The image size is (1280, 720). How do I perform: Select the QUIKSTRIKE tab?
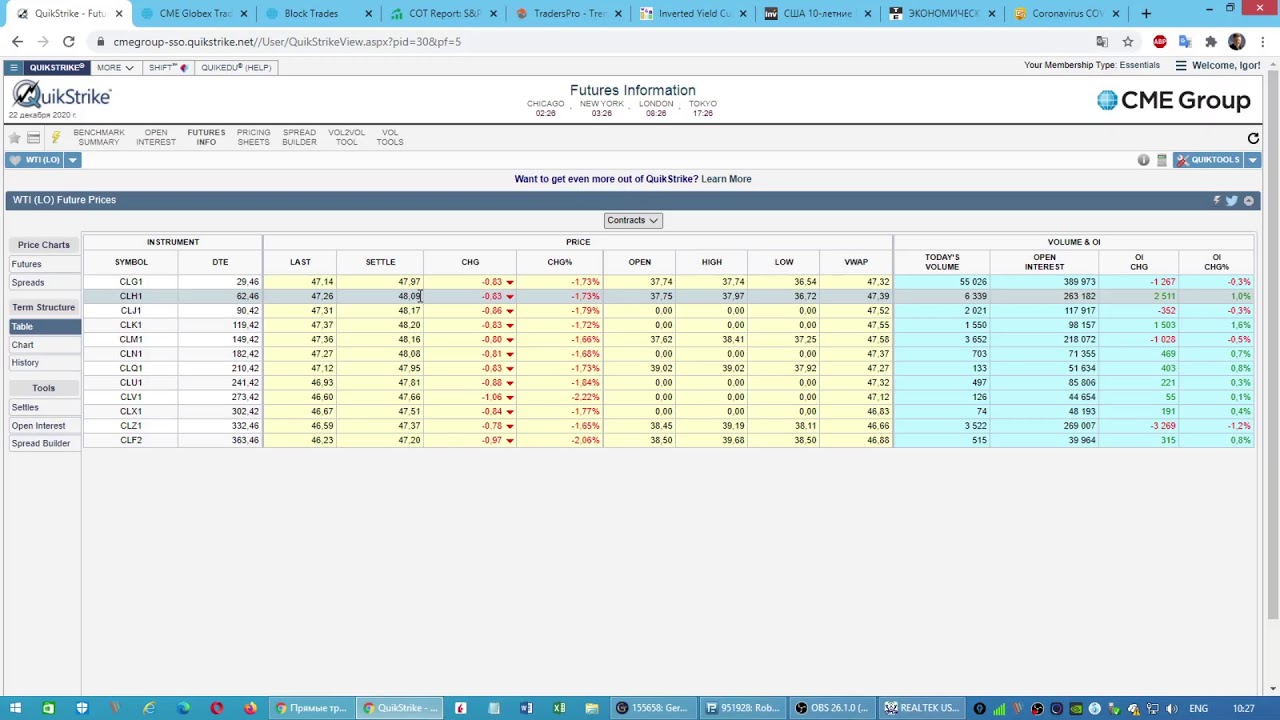[x=56, y=67]
